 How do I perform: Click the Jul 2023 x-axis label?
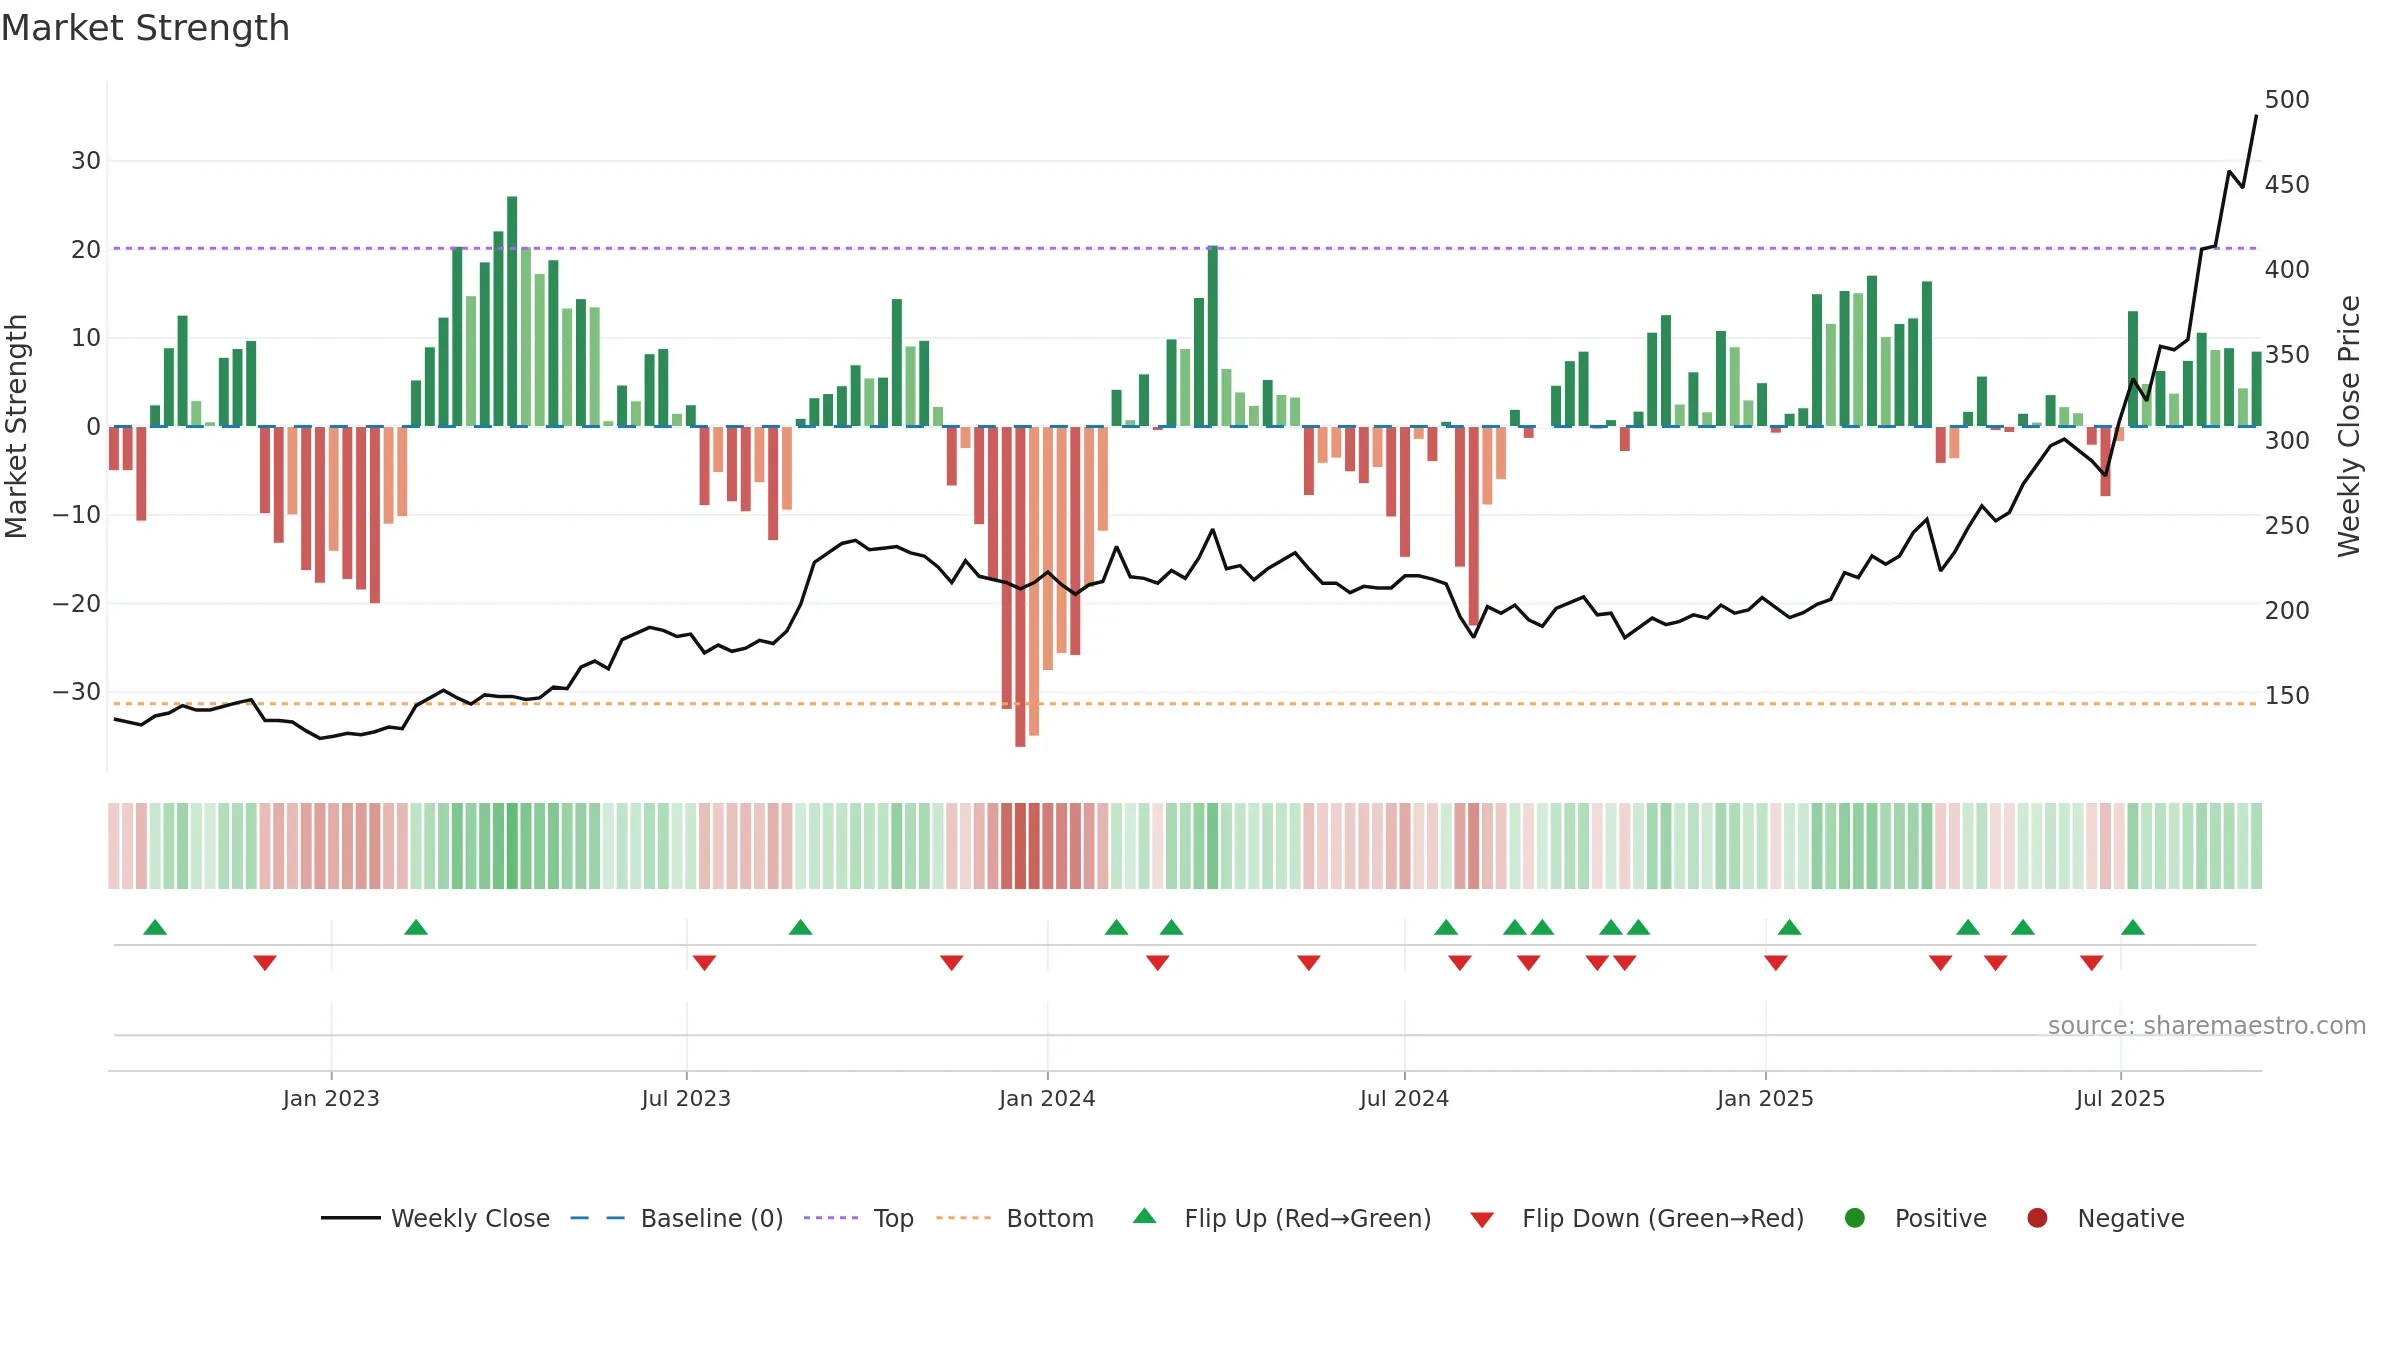[686, 1098]
